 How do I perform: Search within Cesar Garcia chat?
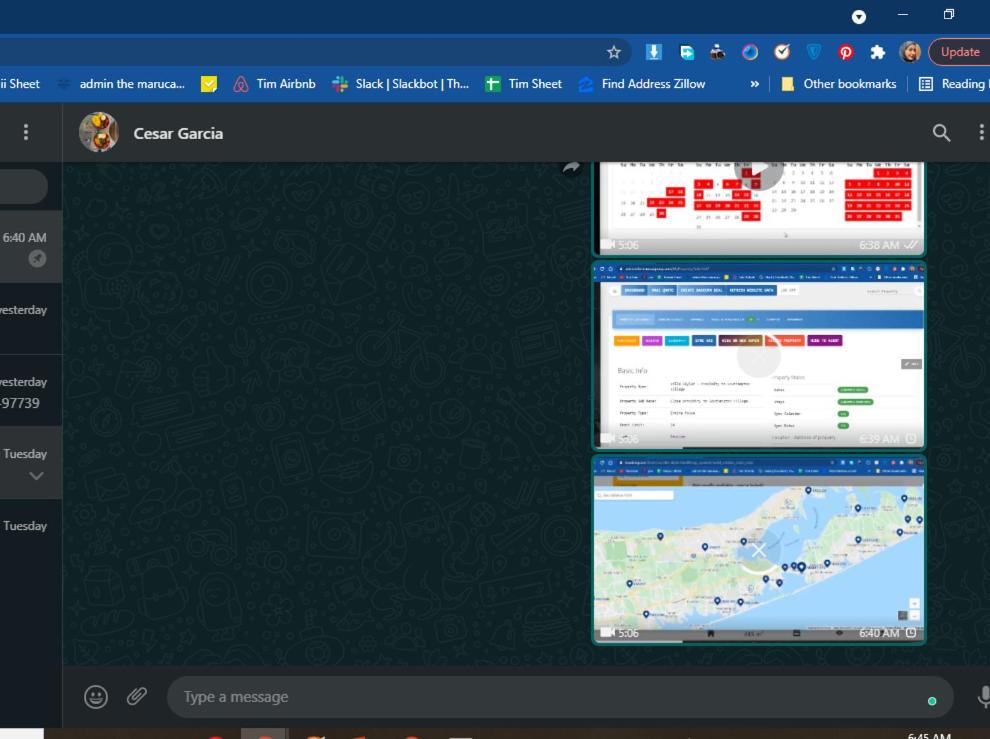tap(941, 133)
